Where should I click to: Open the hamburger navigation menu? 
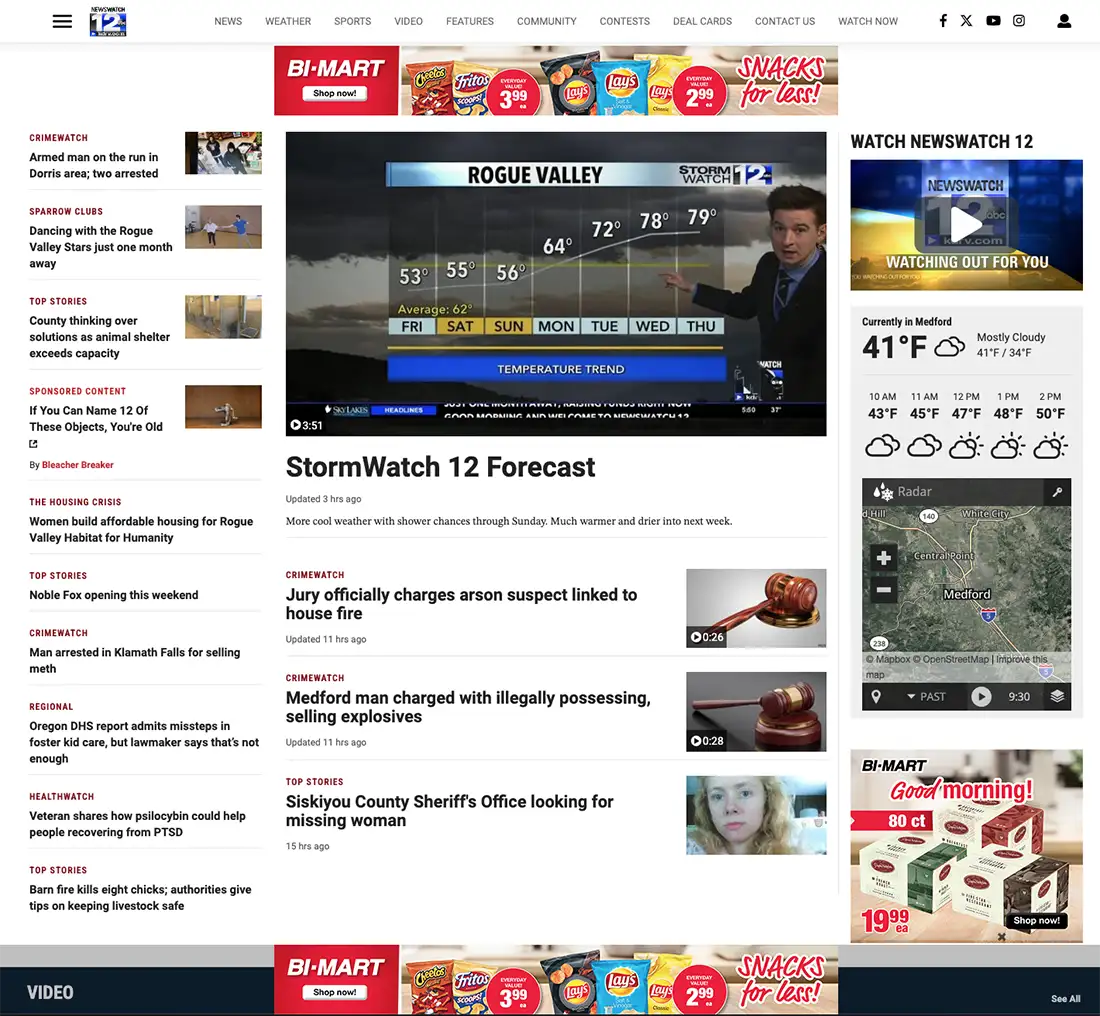click(x=62, y=21)
